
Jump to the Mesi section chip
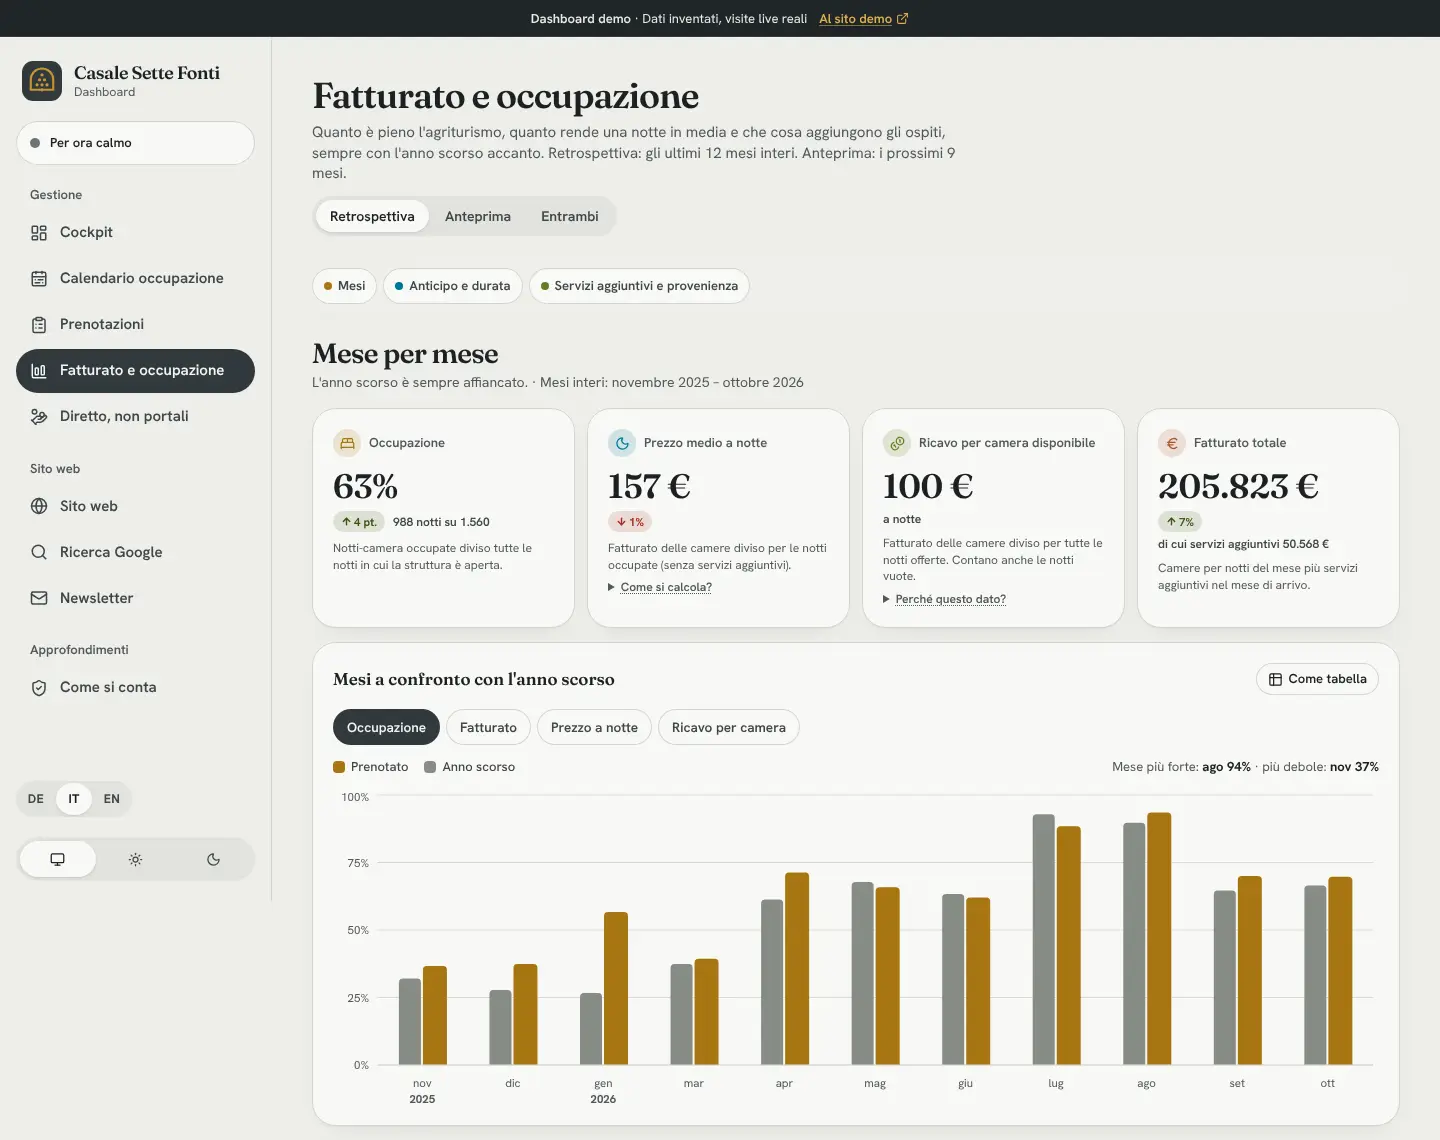(x=344, y=286)
